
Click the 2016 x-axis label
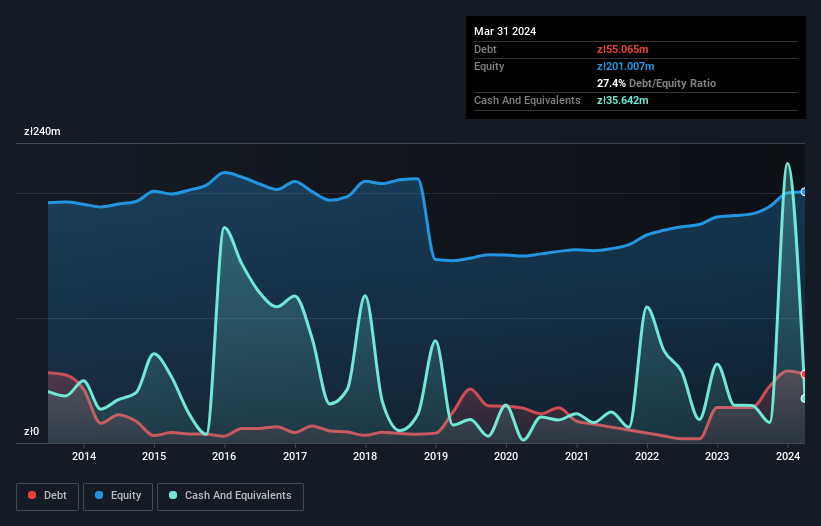[224, 456]
